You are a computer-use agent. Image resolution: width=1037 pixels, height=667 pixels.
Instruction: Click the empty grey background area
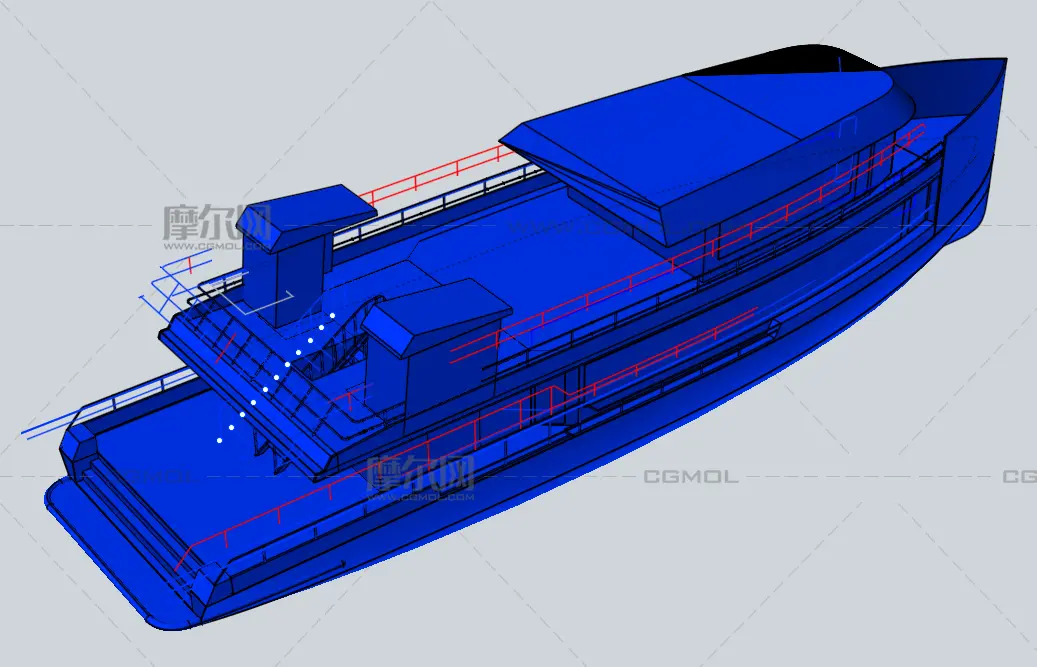tap(850, 560)
